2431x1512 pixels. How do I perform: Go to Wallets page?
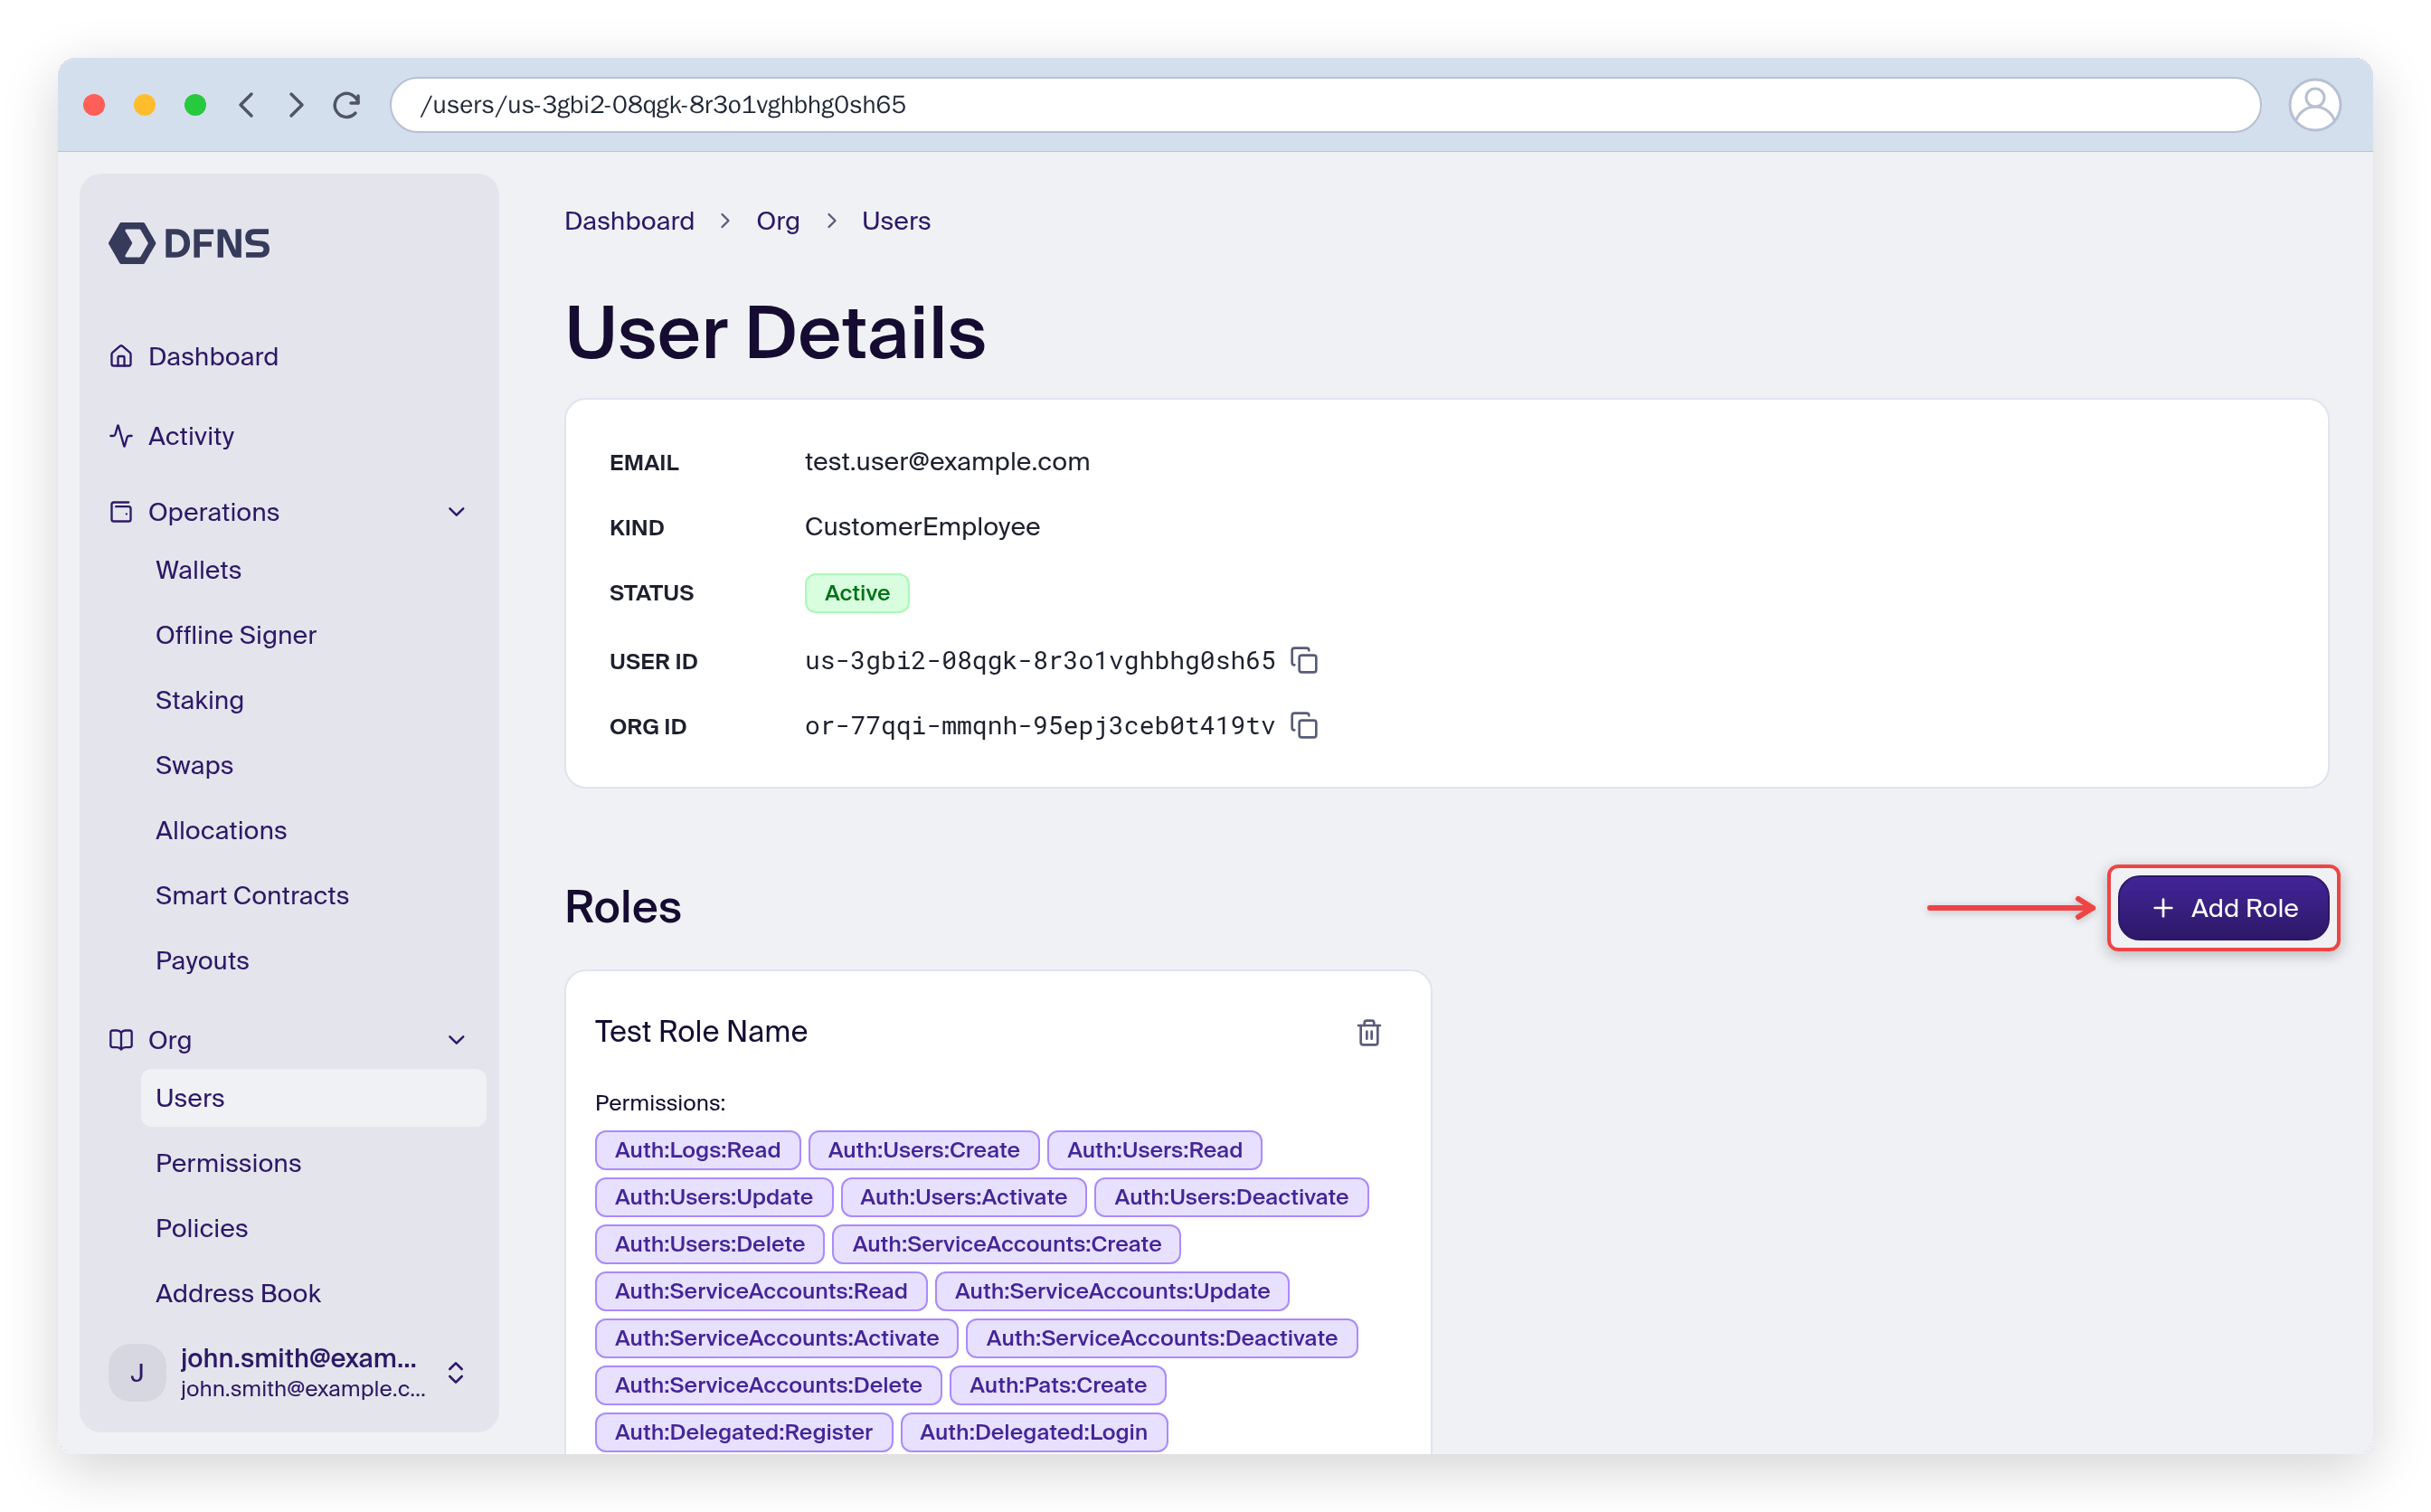pyautogui.click(x=198, y=570)
